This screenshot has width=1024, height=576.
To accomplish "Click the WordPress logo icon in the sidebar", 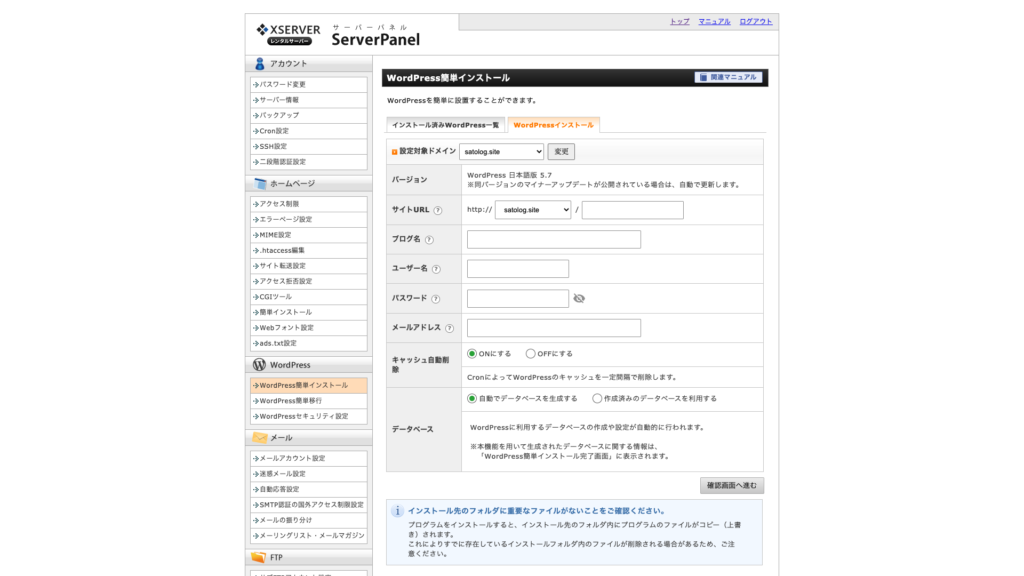I will 259,364.
